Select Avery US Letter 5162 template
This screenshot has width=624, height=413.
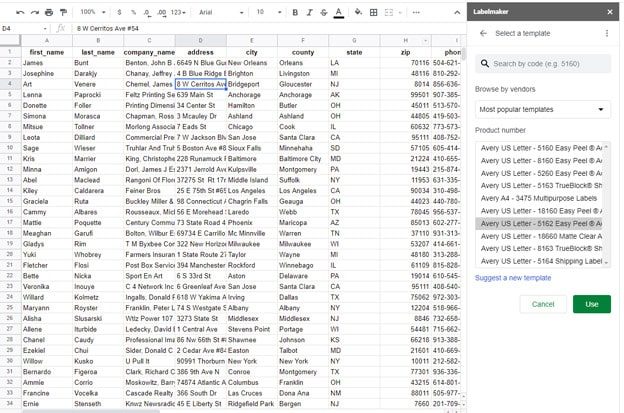(x=541, y=224)
